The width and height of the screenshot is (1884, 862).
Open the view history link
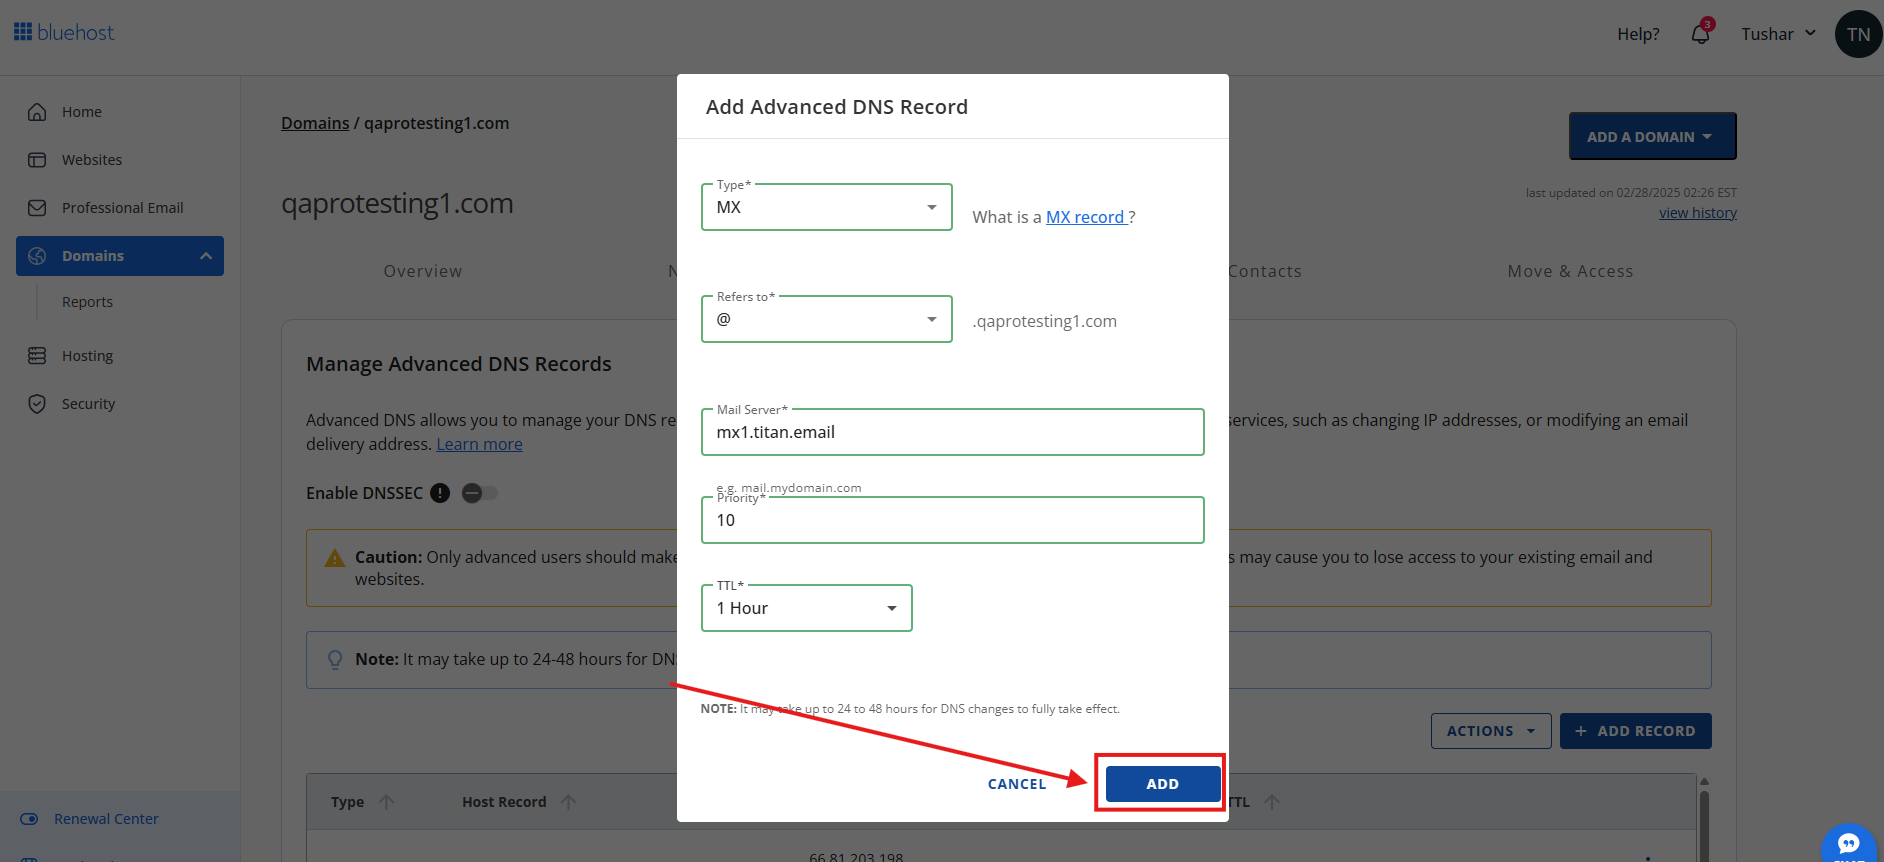(x=1697, y=212)
